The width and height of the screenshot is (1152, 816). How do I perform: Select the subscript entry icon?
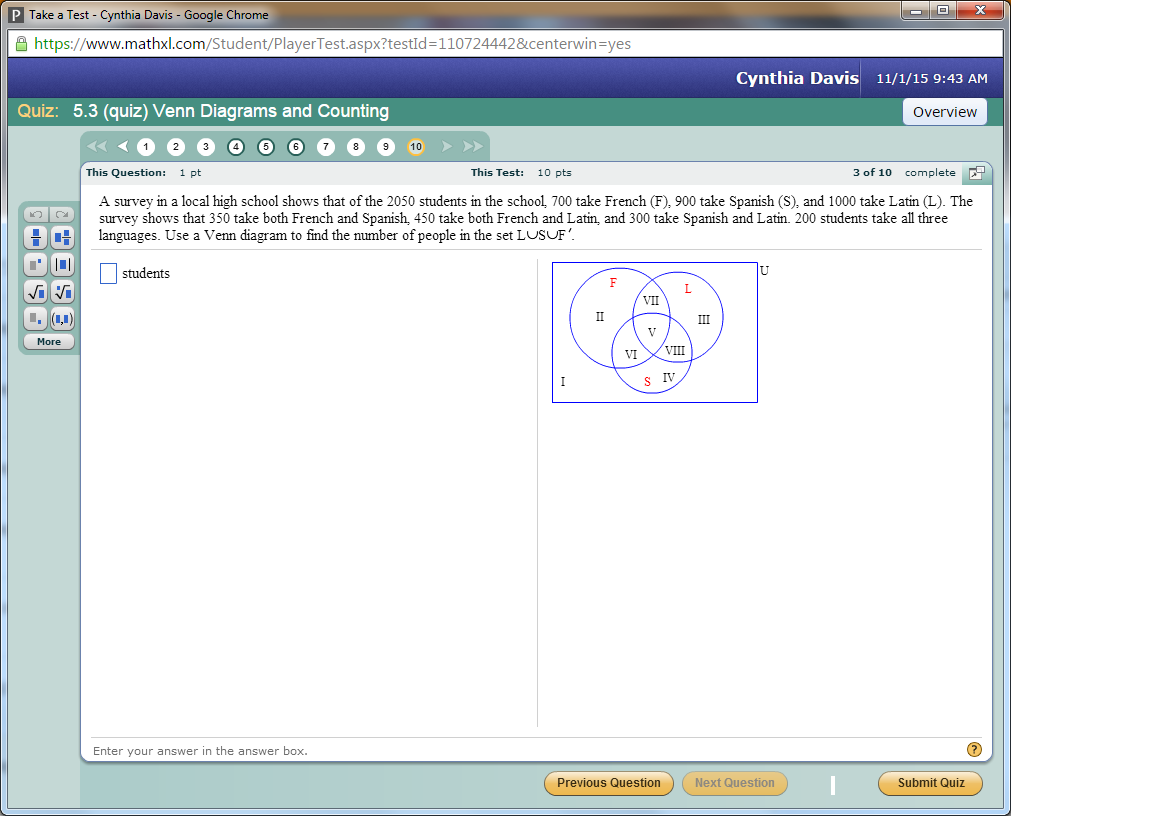(x=36, y=318)
